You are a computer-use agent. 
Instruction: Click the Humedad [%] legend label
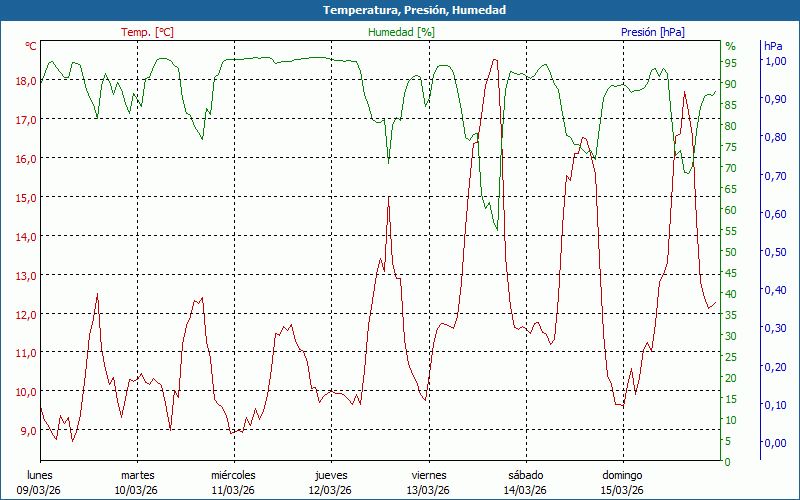401,32
